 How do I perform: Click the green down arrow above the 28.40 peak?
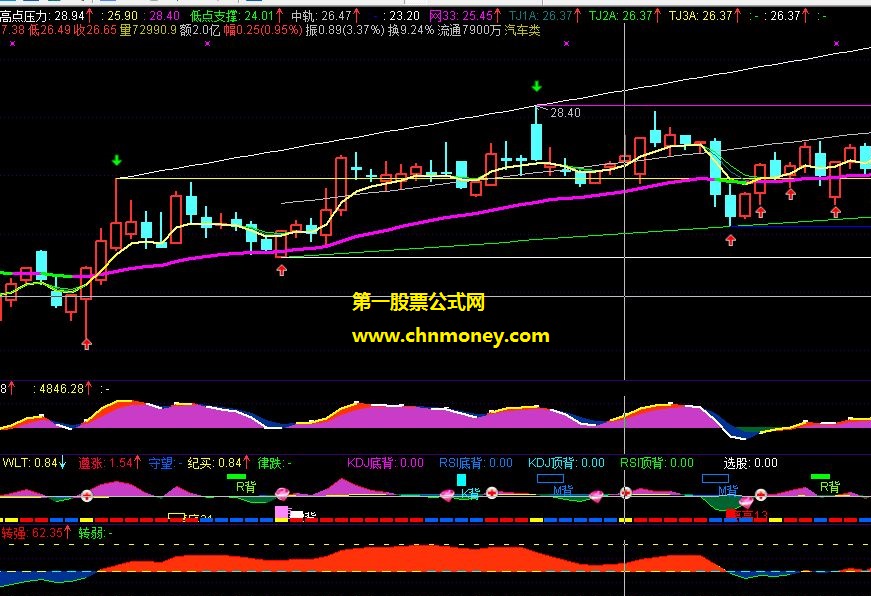(x=536, y=86)
